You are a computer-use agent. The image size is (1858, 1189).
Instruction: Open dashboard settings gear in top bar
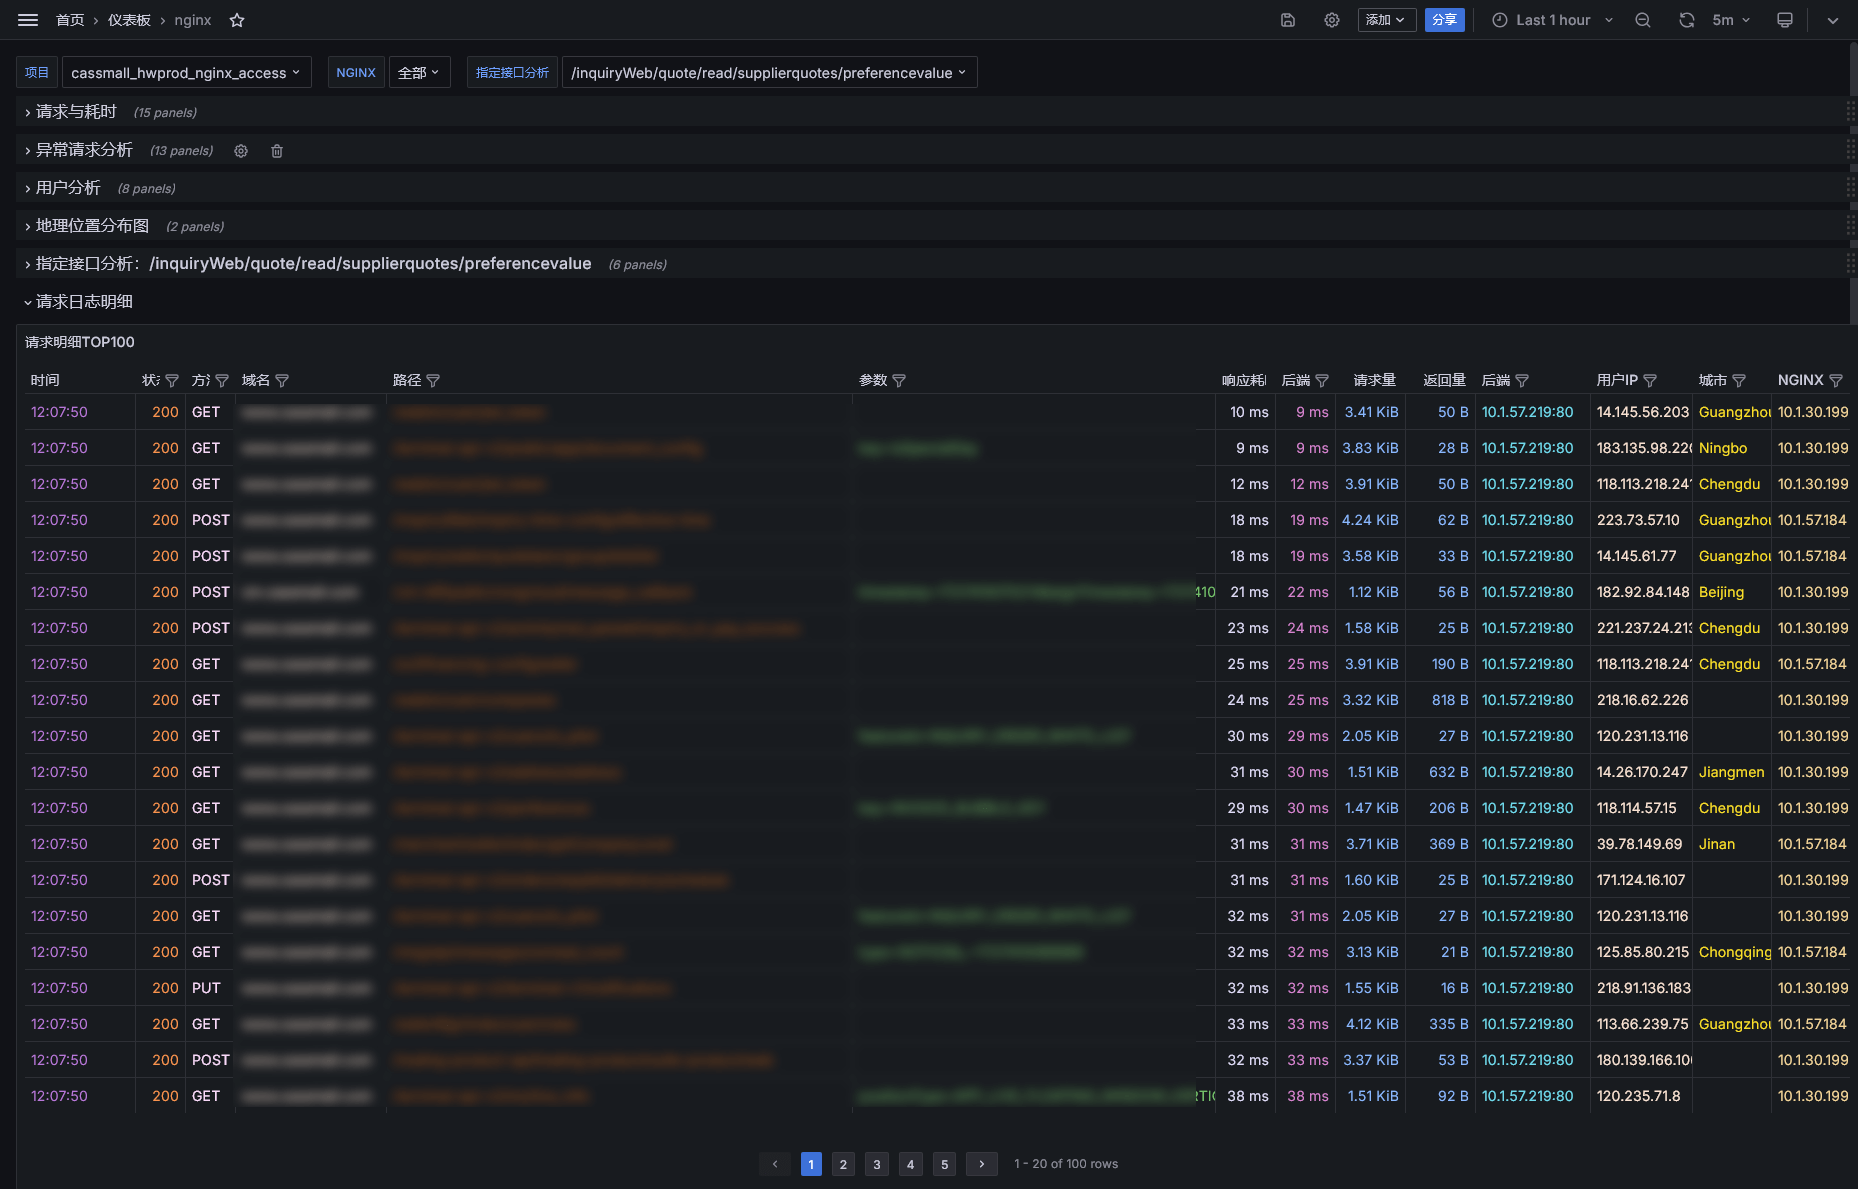tap(1332, 20)
